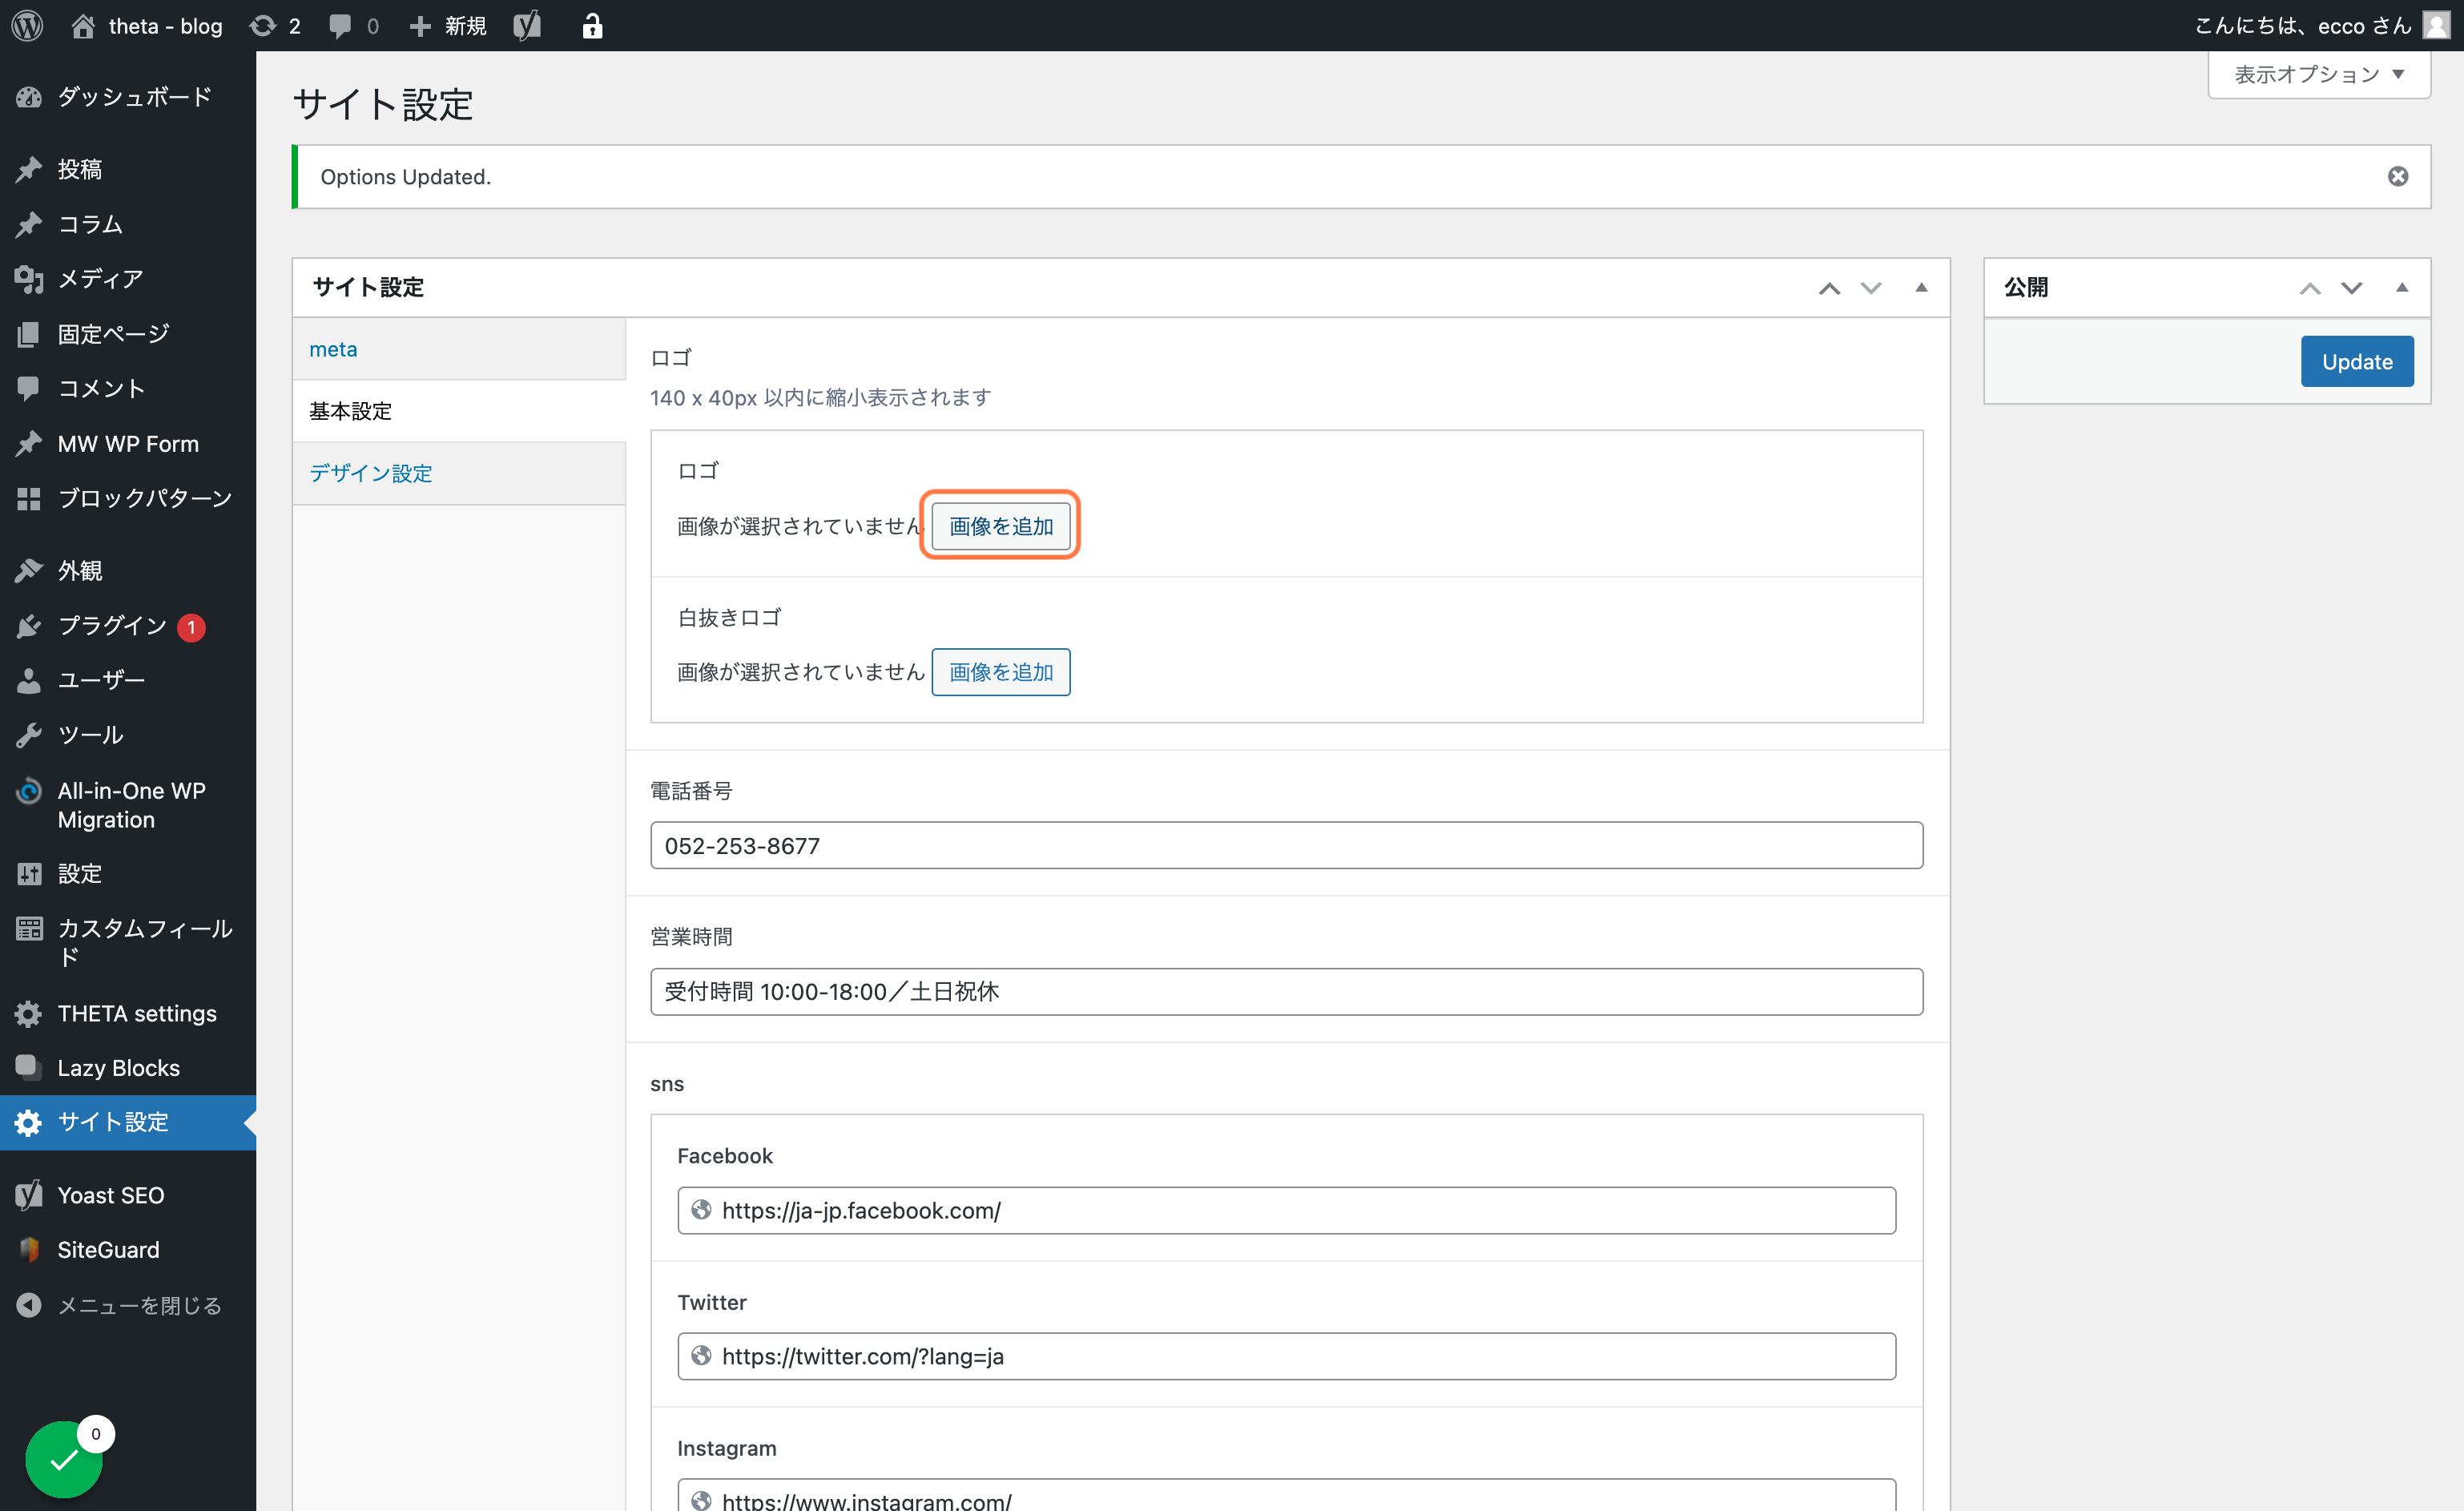Open SiteGuard sidebar menu
This screenshot has width=2464, height=1511.
coord(128,1250)
